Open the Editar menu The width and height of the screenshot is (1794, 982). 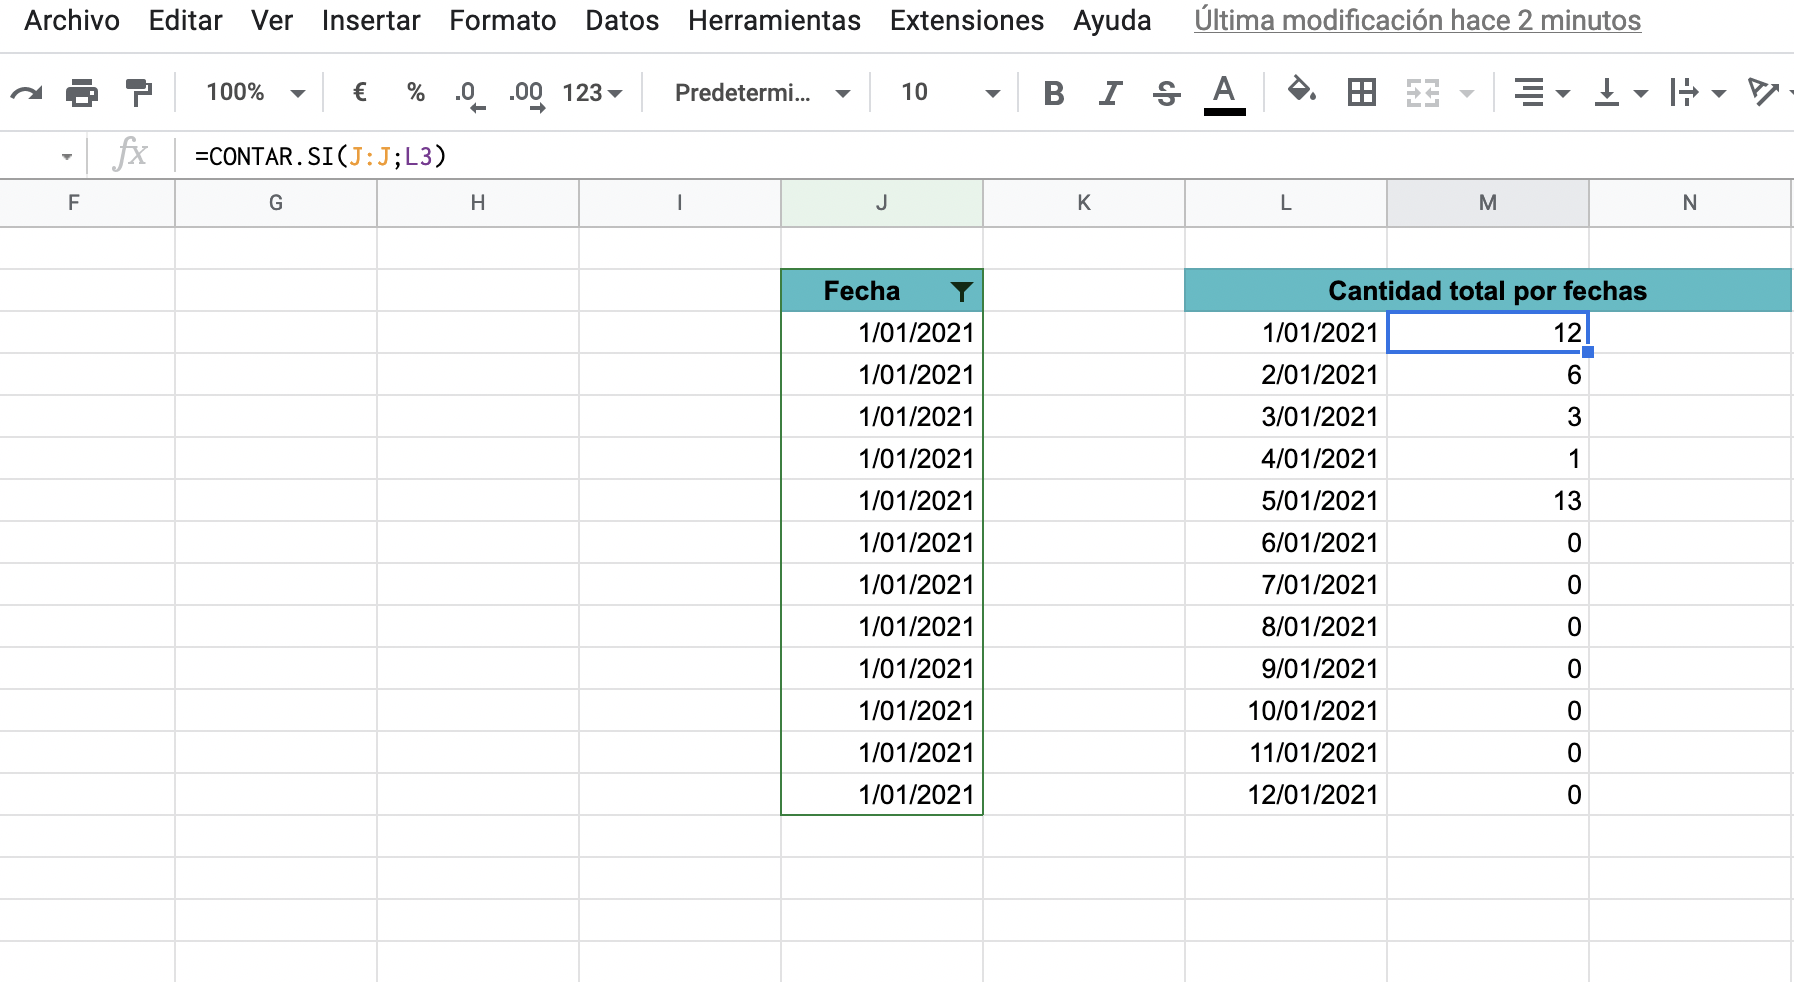pos(185,21)
